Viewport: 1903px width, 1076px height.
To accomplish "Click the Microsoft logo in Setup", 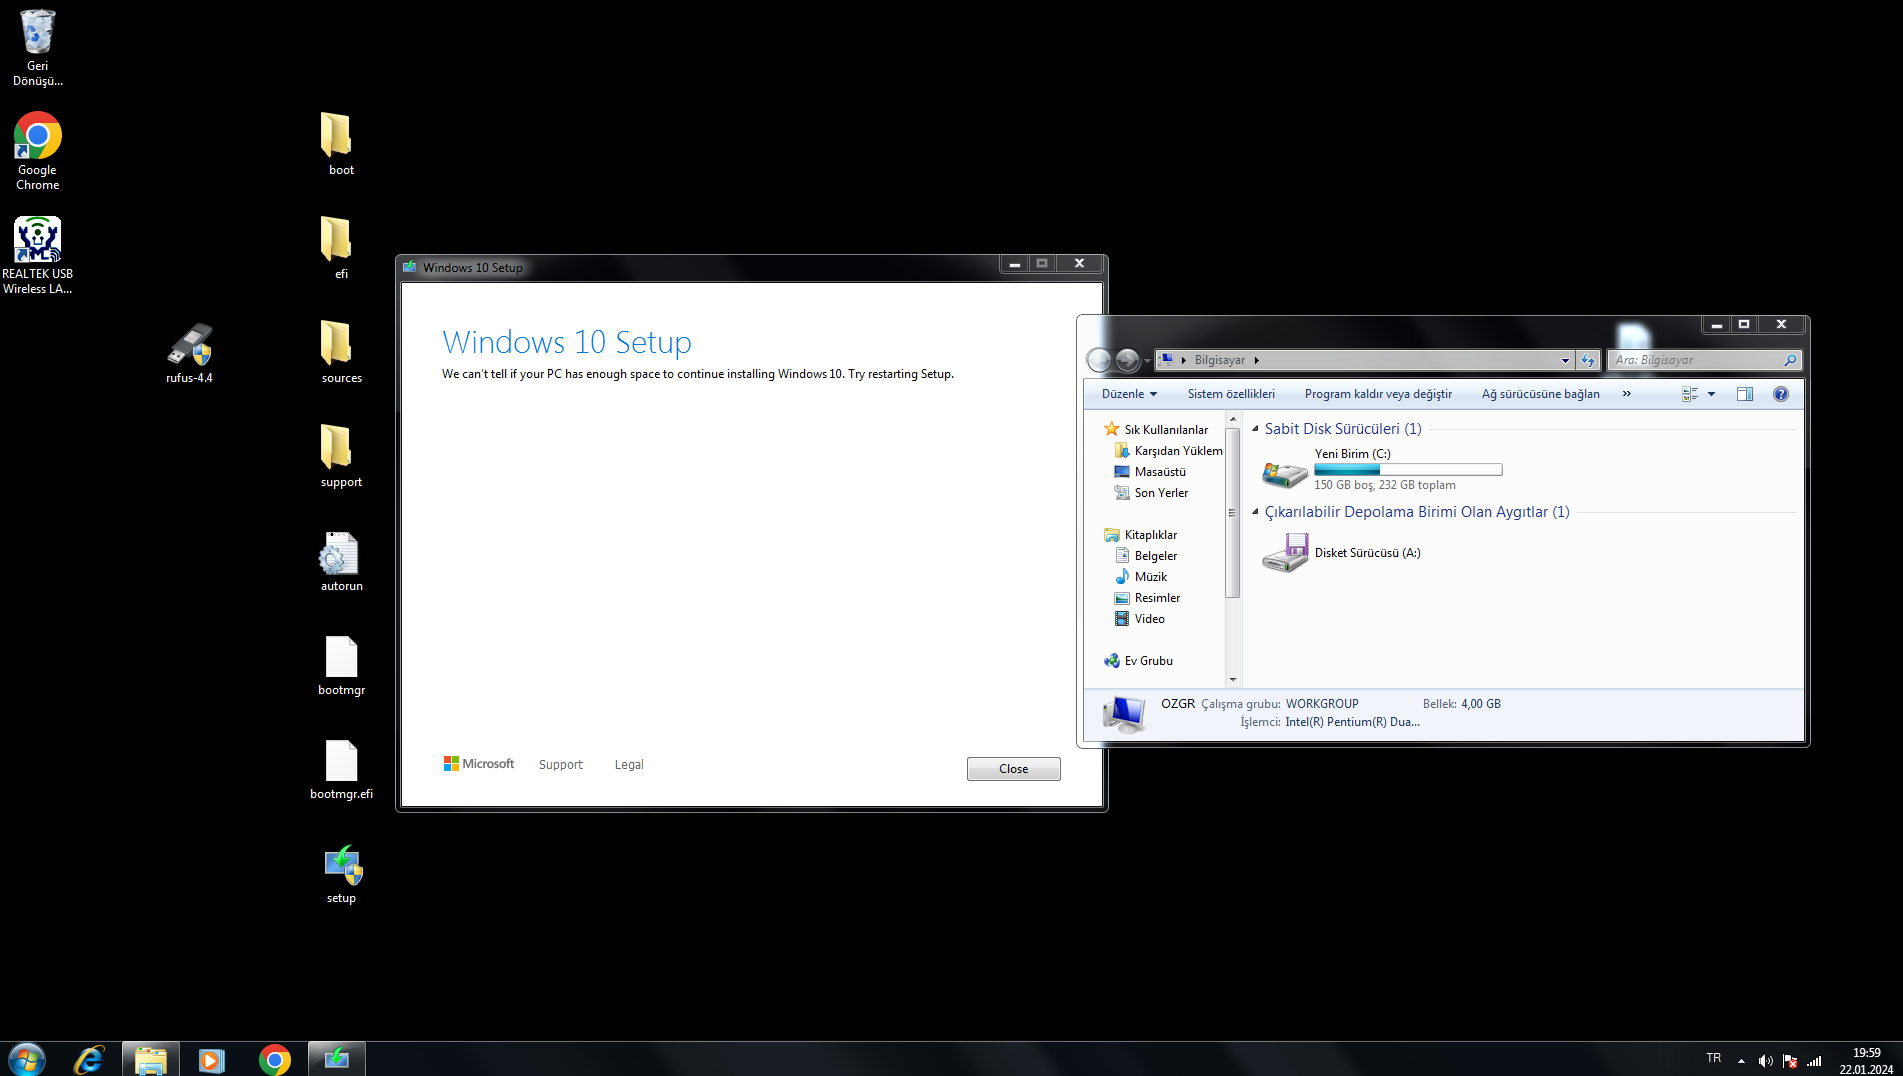I will (x=479, y=764).
